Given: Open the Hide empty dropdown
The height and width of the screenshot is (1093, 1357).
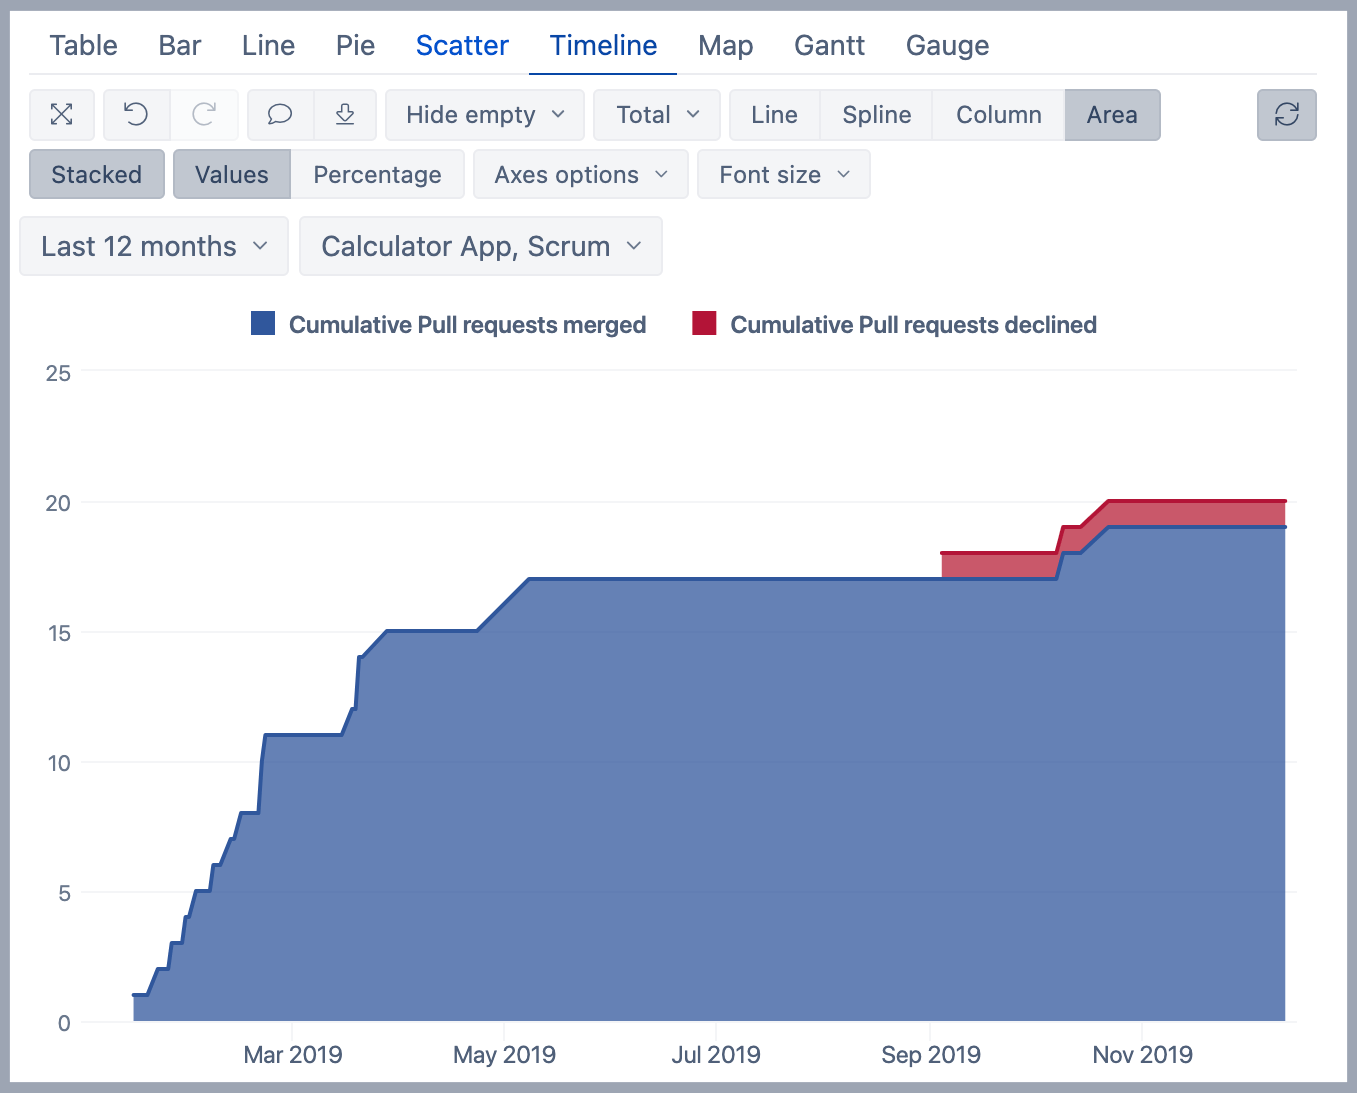Looking at the screenshot, I should tap(485, 115).
